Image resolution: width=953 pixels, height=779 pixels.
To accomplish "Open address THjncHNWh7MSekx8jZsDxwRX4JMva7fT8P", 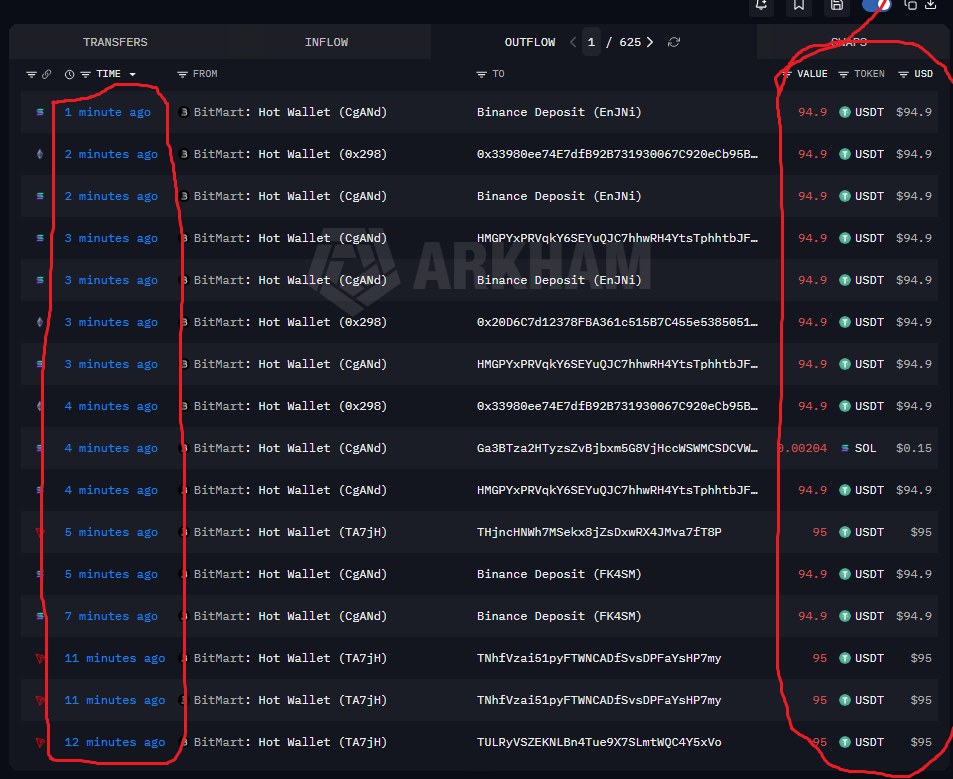I will tap(599, 532).
